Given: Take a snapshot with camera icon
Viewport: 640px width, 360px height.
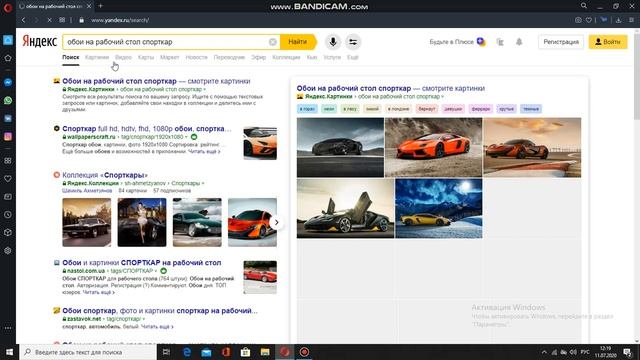Looking at the screenshot, I should [x=578, y=20].
